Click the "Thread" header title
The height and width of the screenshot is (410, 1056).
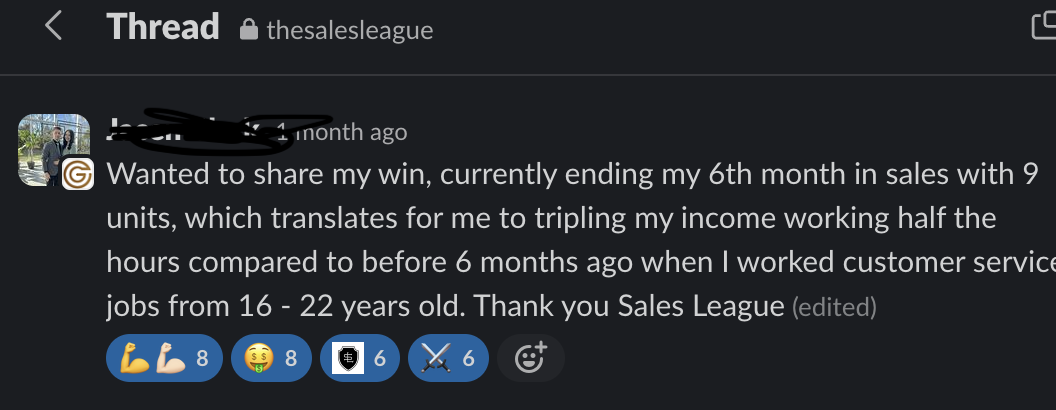point(163,27)
